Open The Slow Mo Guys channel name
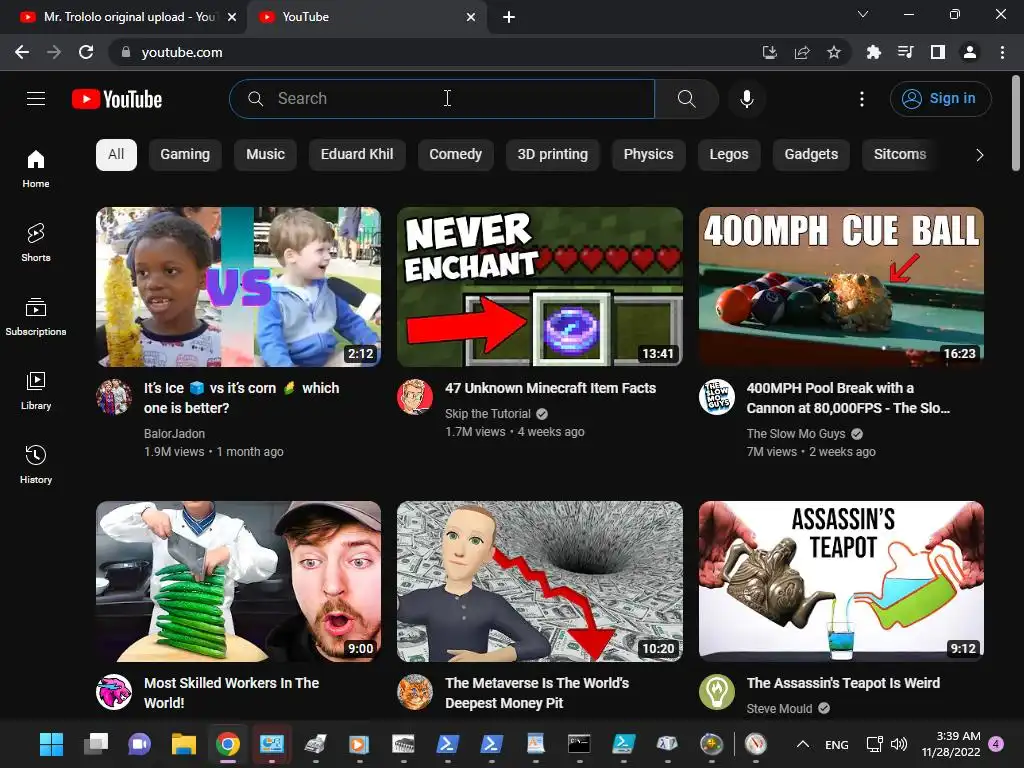Image resolution: width=1024 pixels, height=768 pixels. [795, 434]
